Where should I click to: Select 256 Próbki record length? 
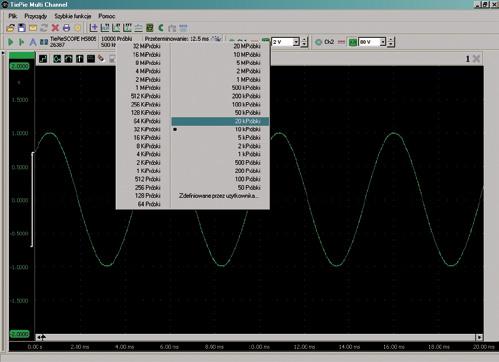[x=143, y=188]
